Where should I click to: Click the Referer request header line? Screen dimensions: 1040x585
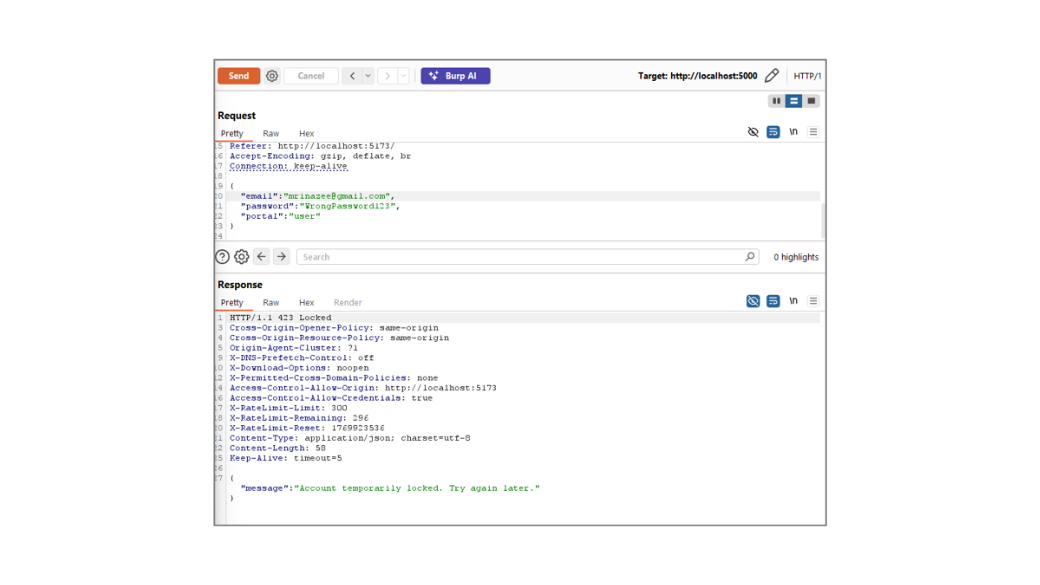pyautogui.click(x=312, y=146)
